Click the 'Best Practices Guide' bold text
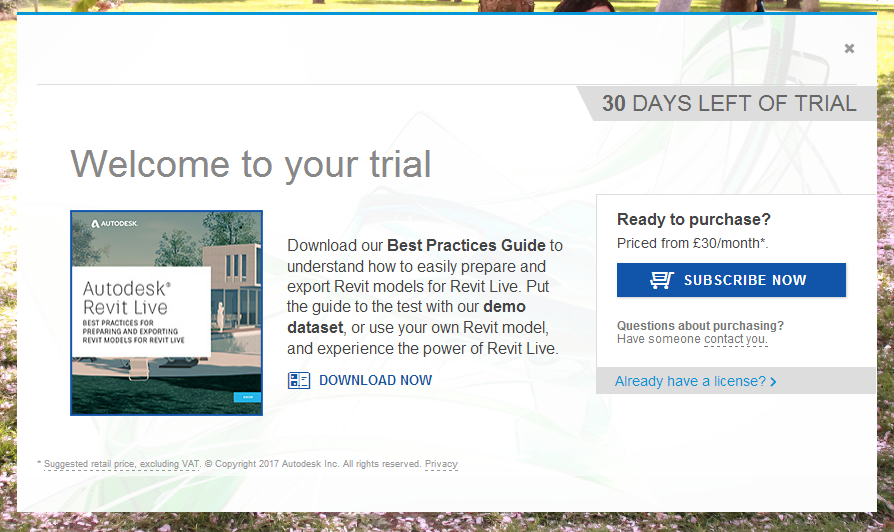Image resolution: width=894 pixels, height=532 pixels. 466,245
